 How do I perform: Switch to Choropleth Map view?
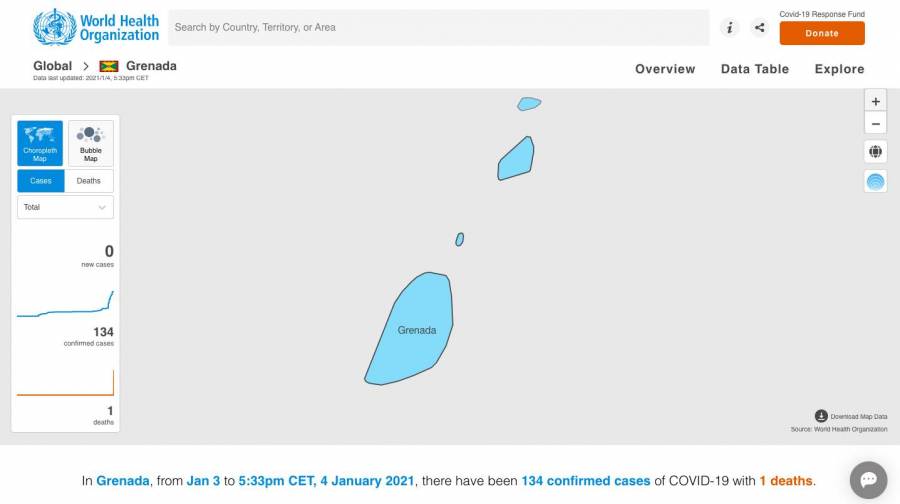[40, 144]
